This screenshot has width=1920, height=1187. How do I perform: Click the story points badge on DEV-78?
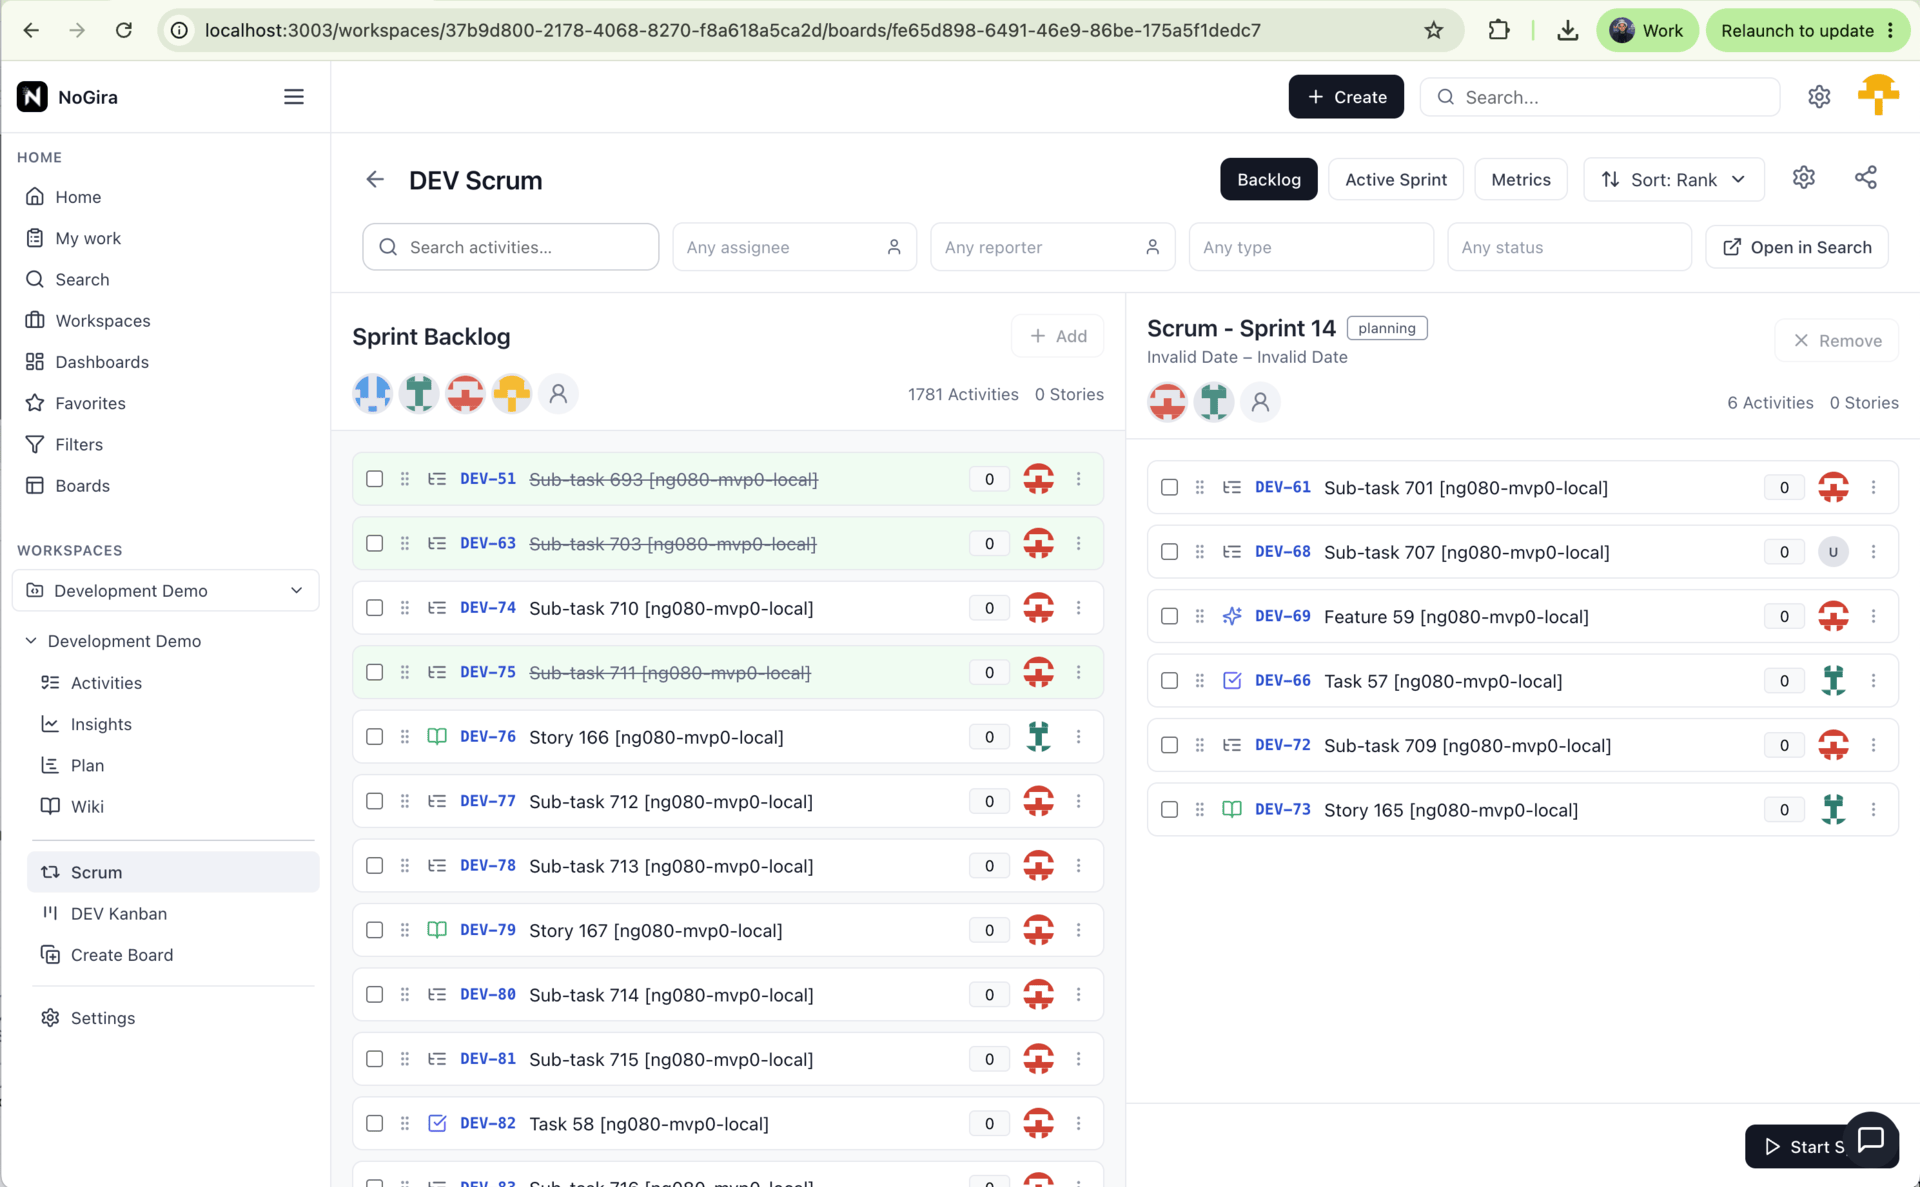(989, 866)
